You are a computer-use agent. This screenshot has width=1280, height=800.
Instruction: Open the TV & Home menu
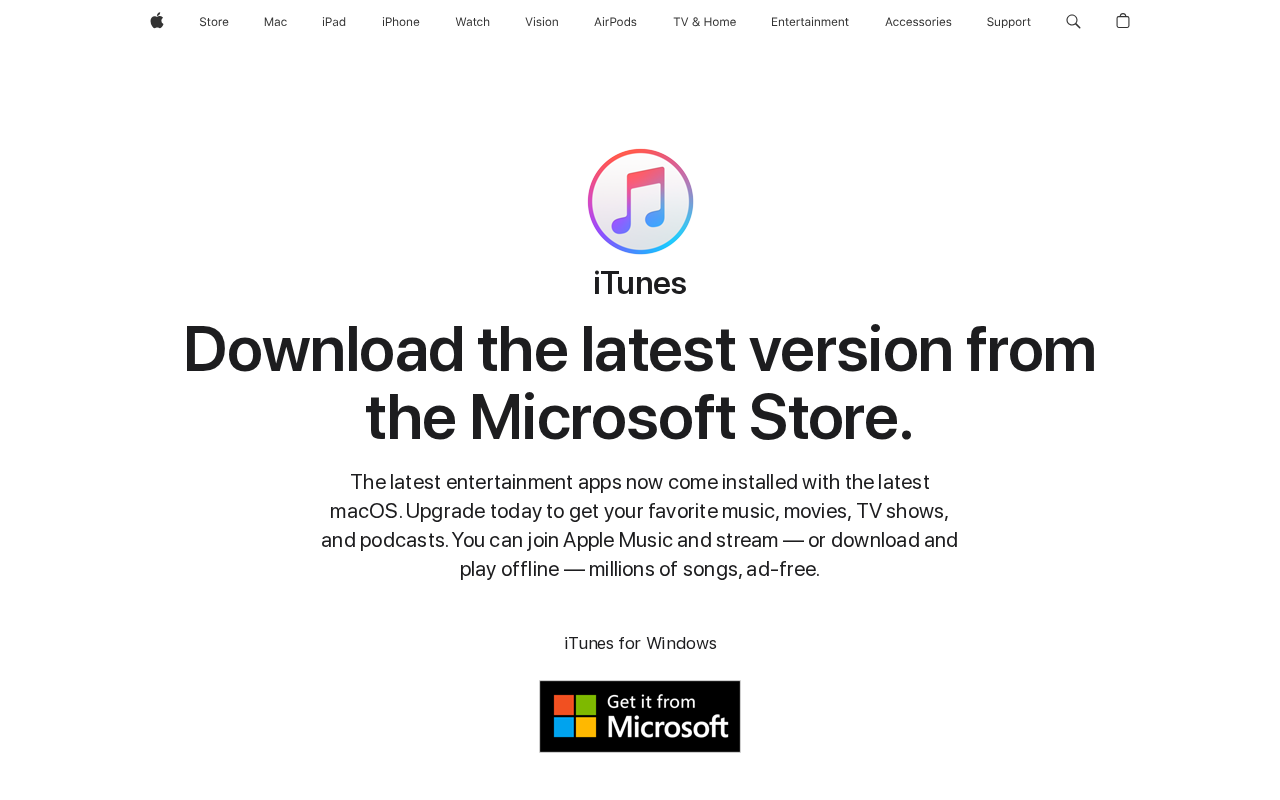pos(704,22)
